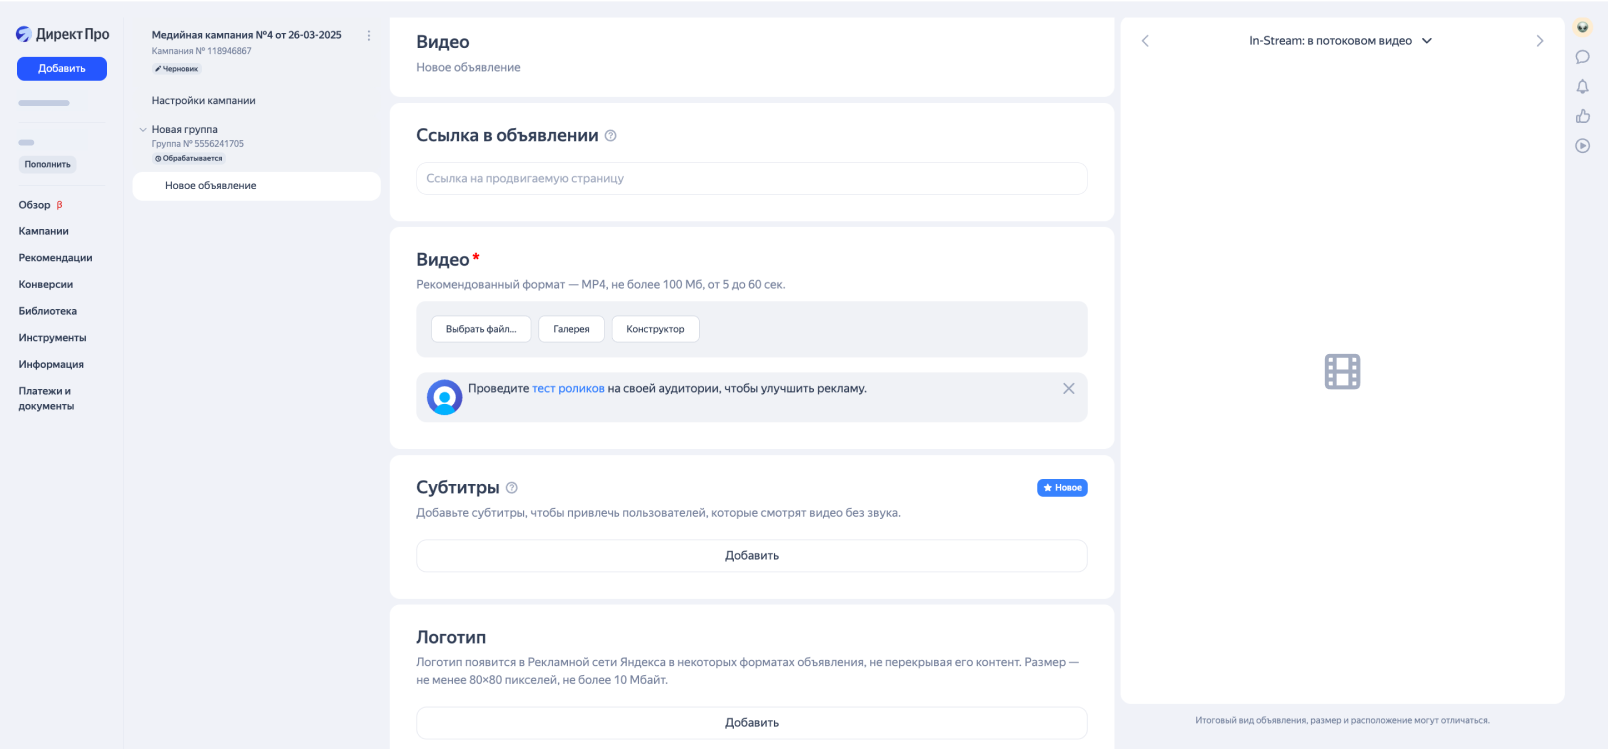Click the film placeholder in the preview
The image size is (1608, 749).
pos(1342,372)
